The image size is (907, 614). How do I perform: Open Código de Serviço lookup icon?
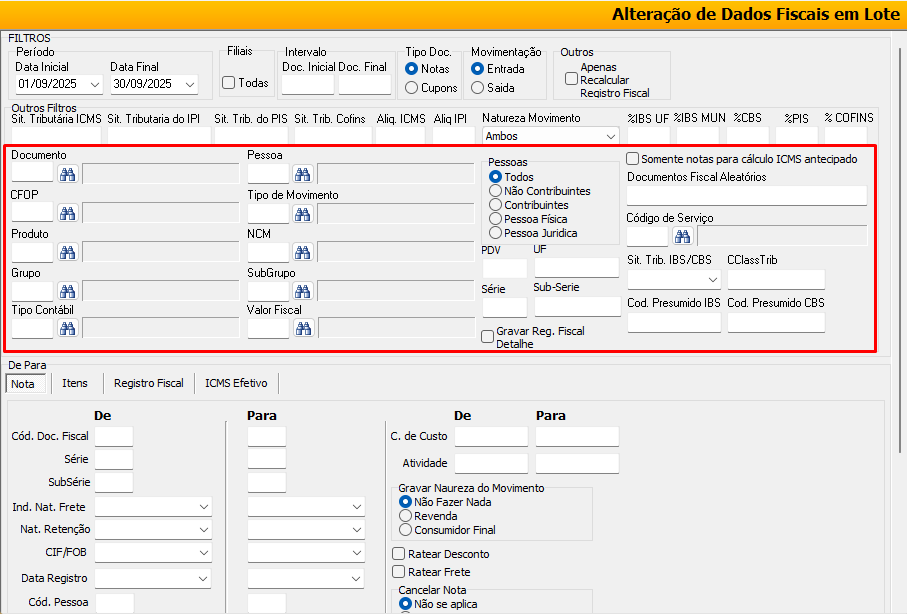tap(682, 237)
